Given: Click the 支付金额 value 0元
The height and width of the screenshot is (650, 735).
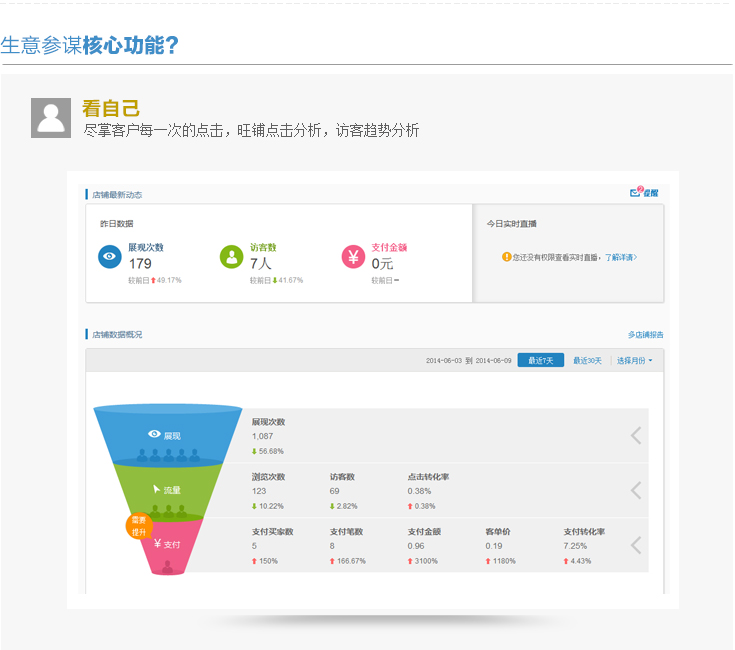Looking at the screenshot, I should click(x=382, y=264).
